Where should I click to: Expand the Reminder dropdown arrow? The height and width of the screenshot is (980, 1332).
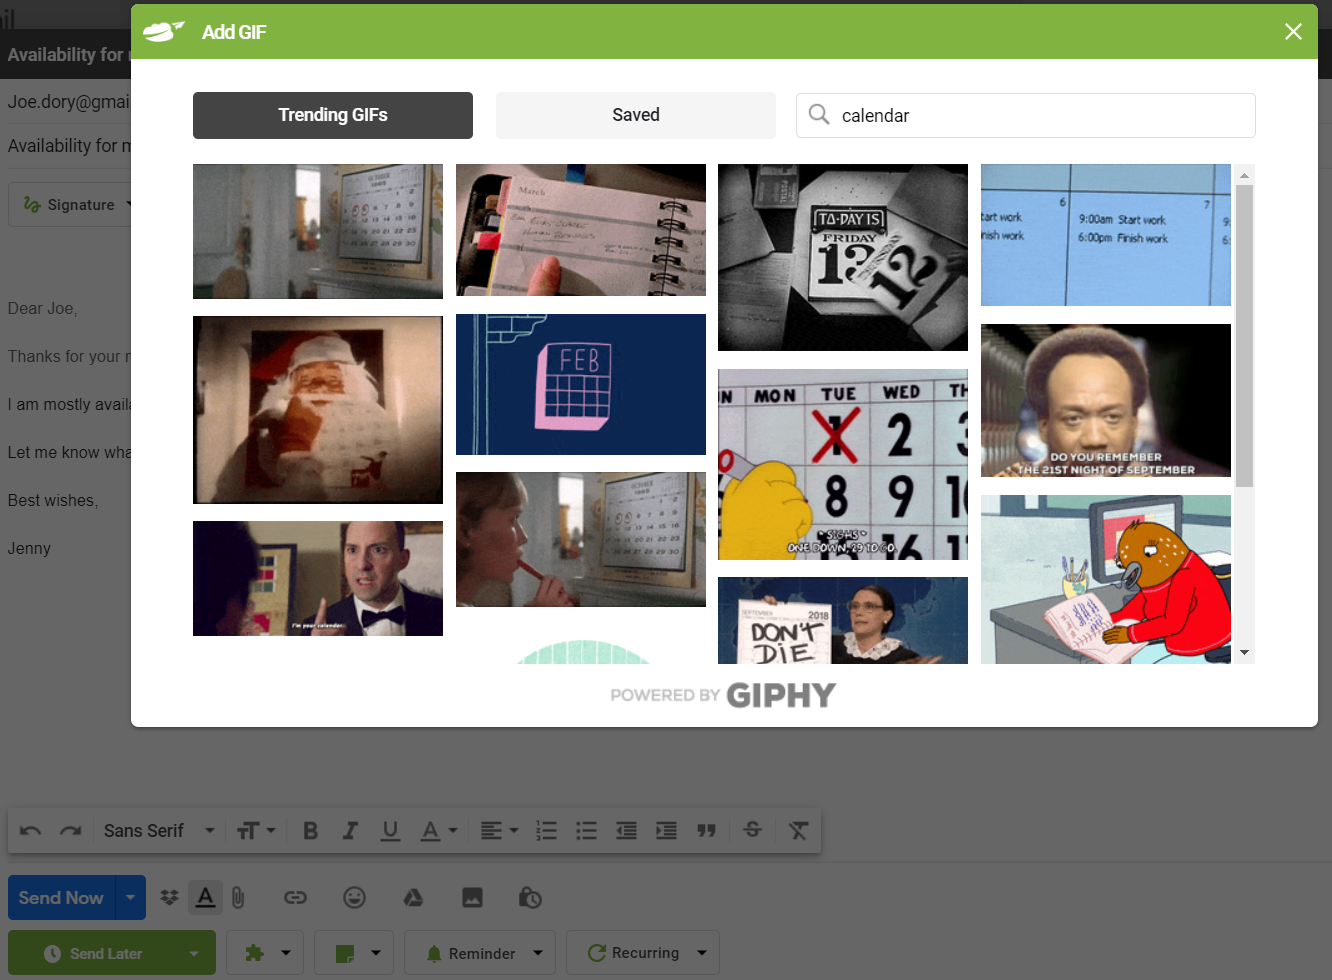coord(538,954)
